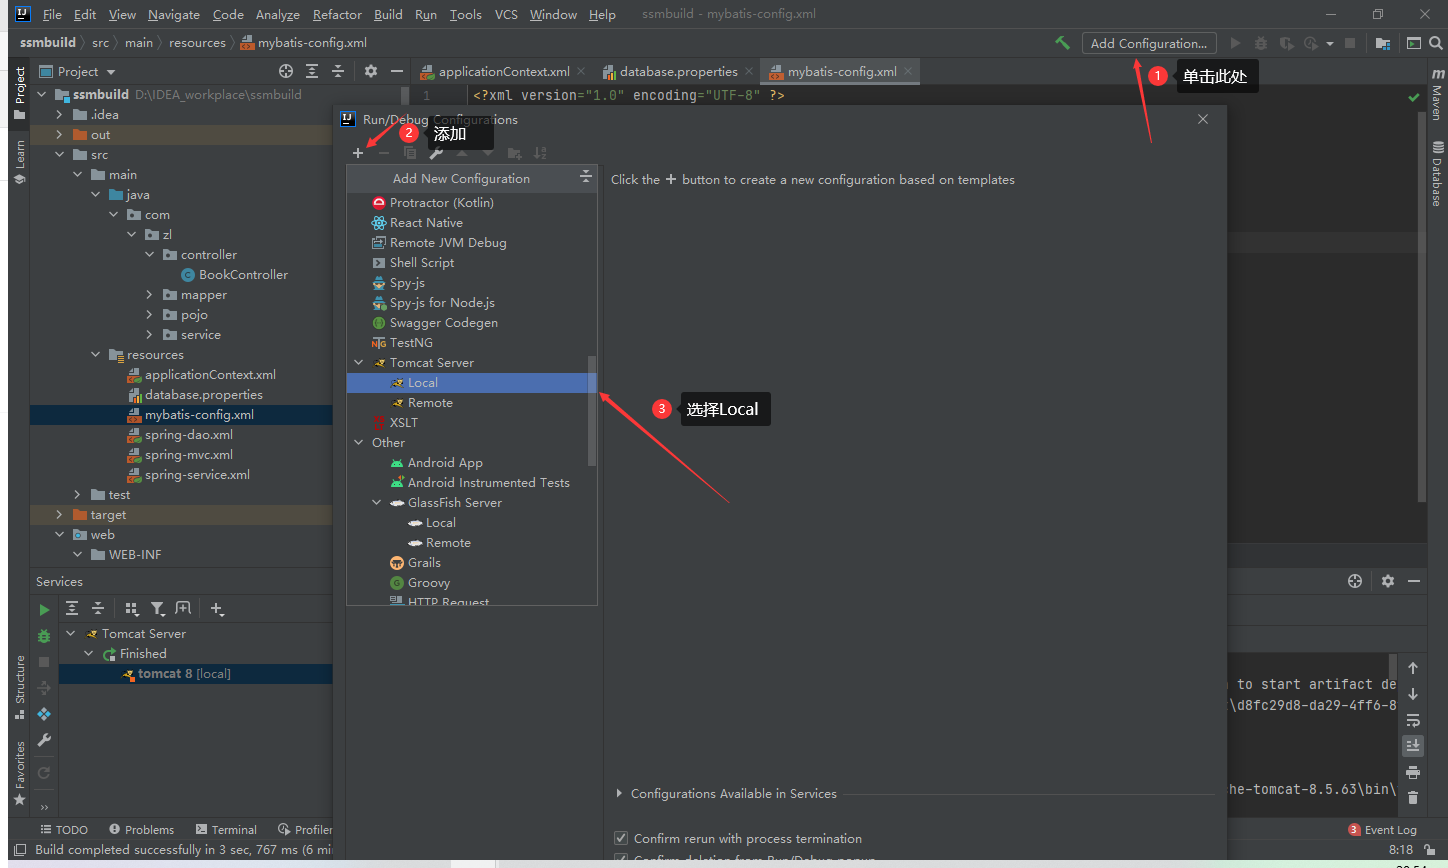Viewport: 1448px width, 868px height.
Task: Open the Structure side tool tab
Action: click(19, 687)
